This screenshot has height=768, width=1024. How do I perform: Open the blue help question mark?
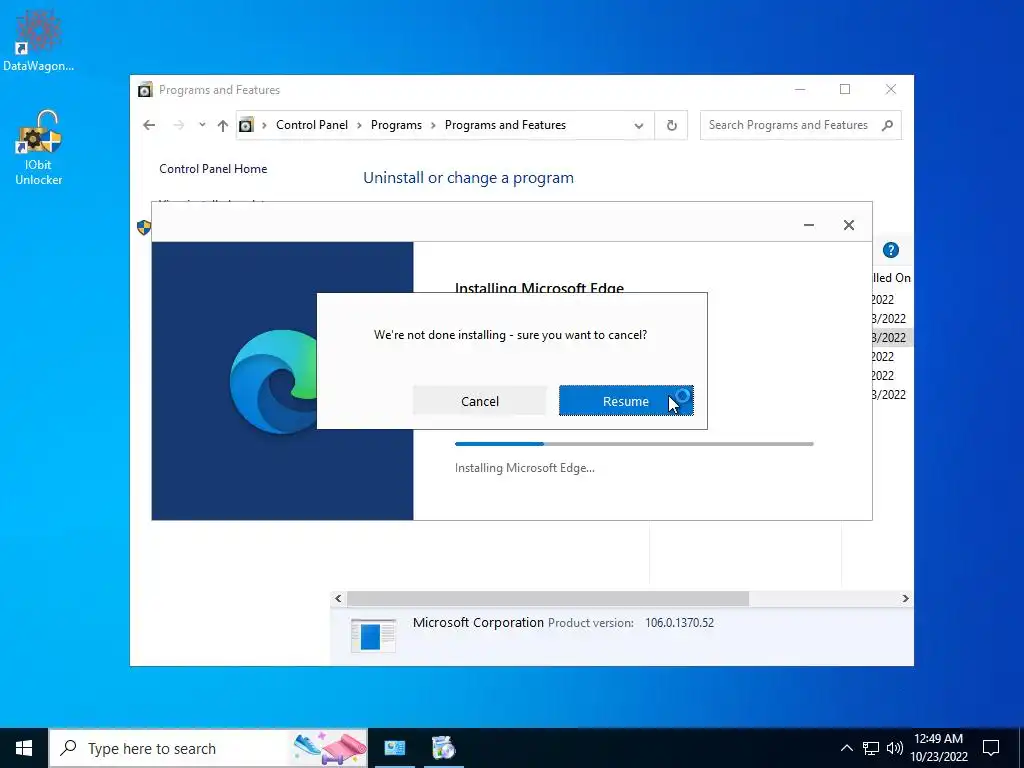pyautogui.click(x=890, y=250)
